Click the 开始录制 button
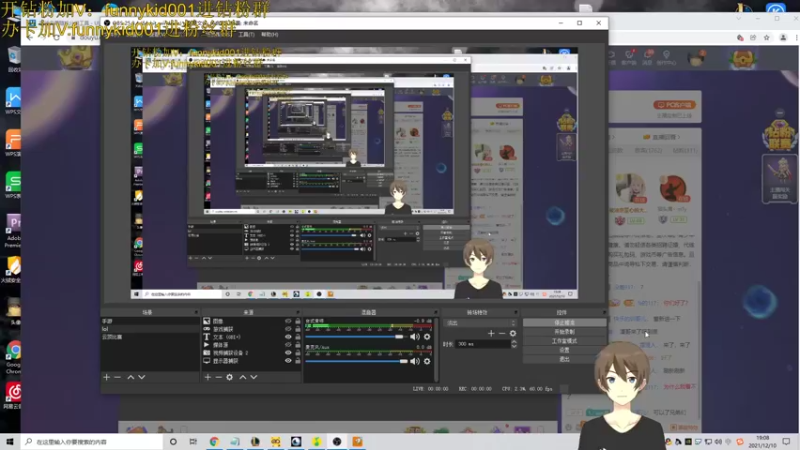 (564, 332)
